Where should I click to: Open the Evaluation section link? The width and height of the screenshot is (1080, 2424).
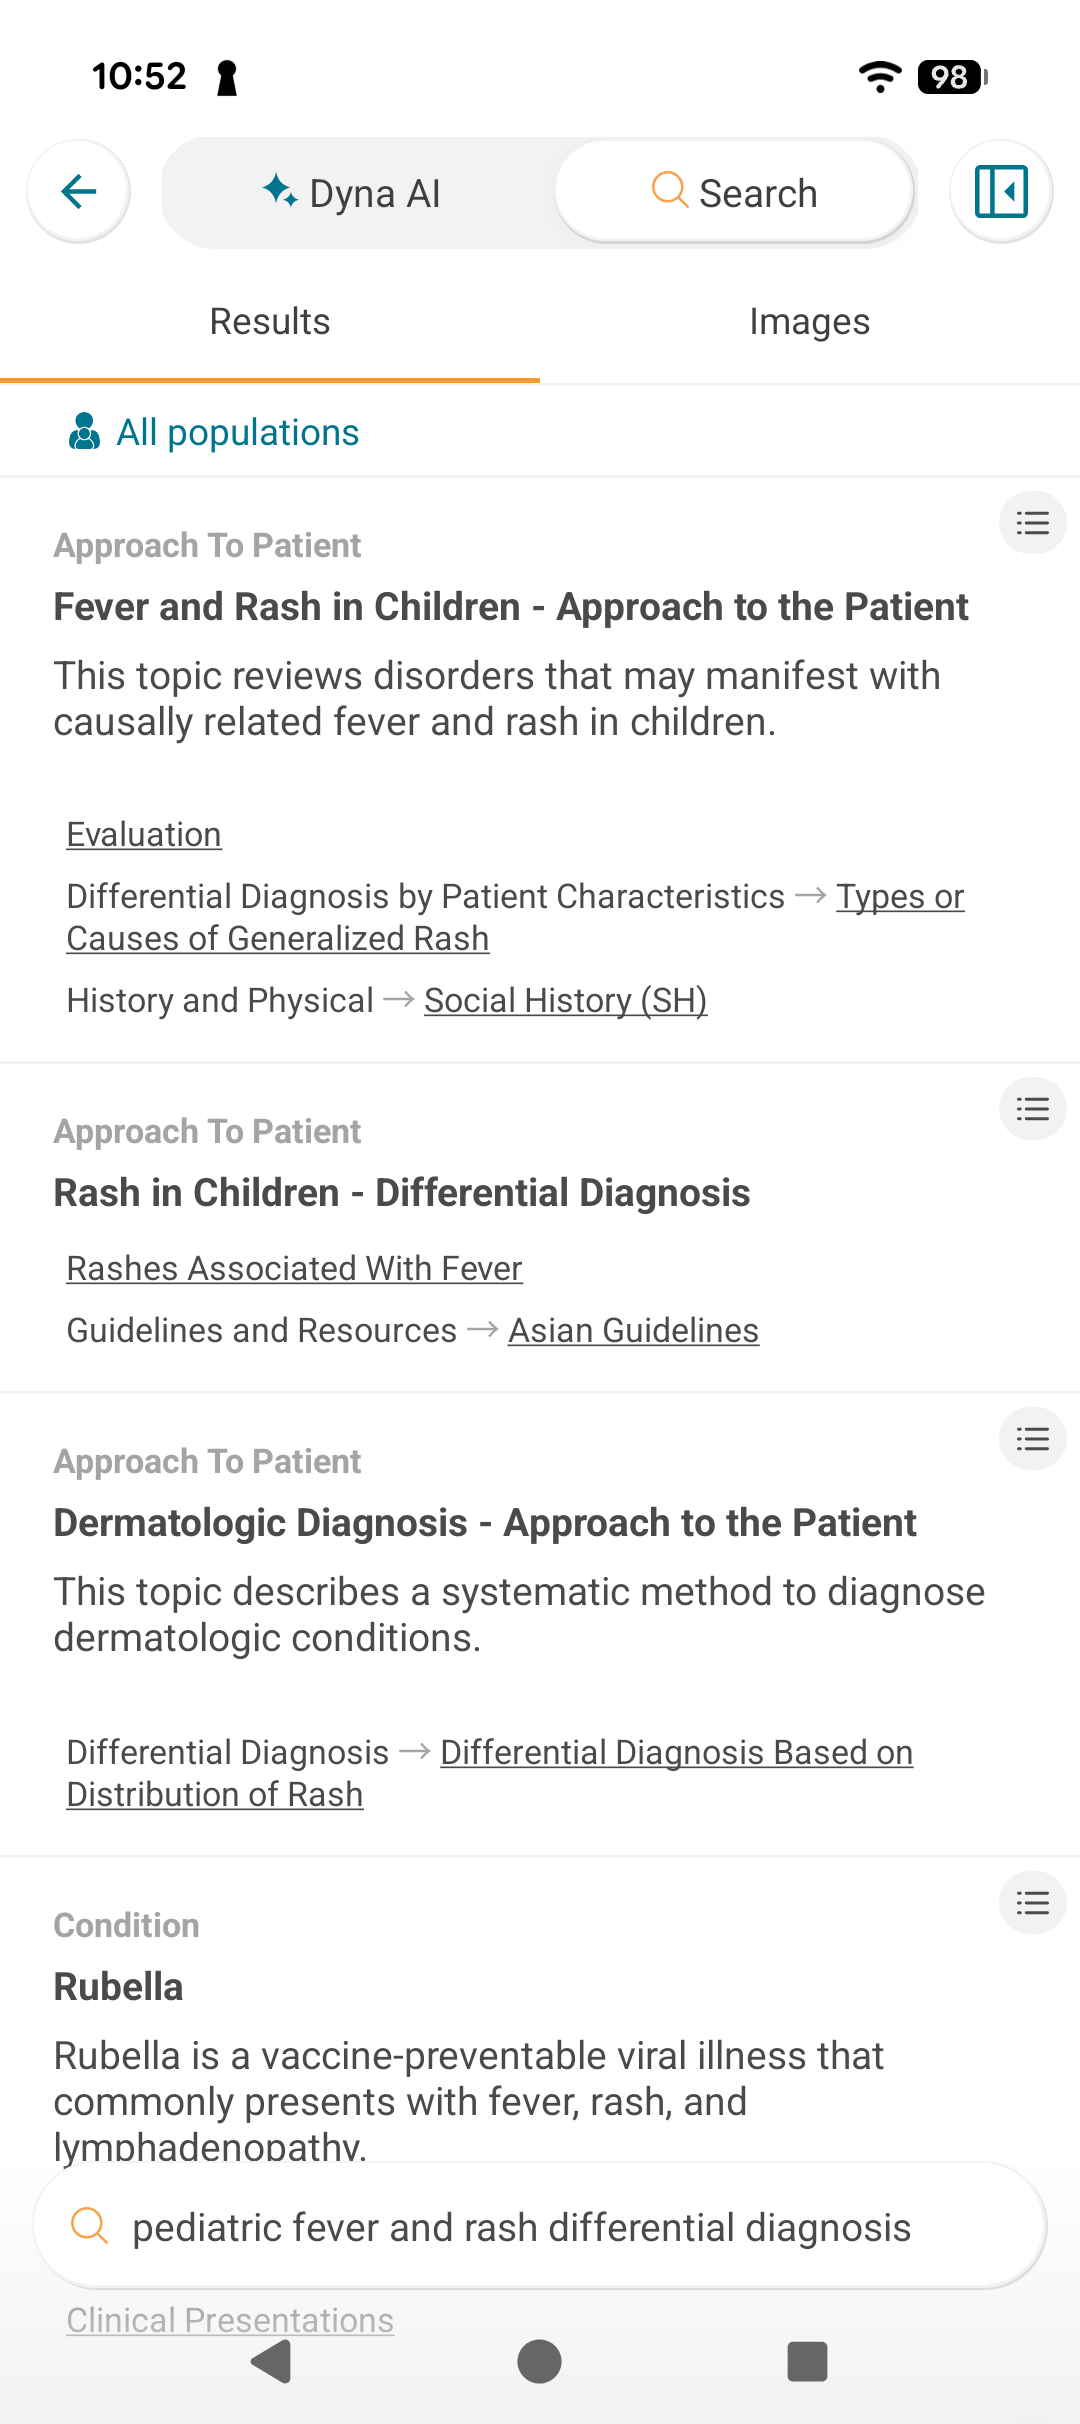[x=144, y=834]
